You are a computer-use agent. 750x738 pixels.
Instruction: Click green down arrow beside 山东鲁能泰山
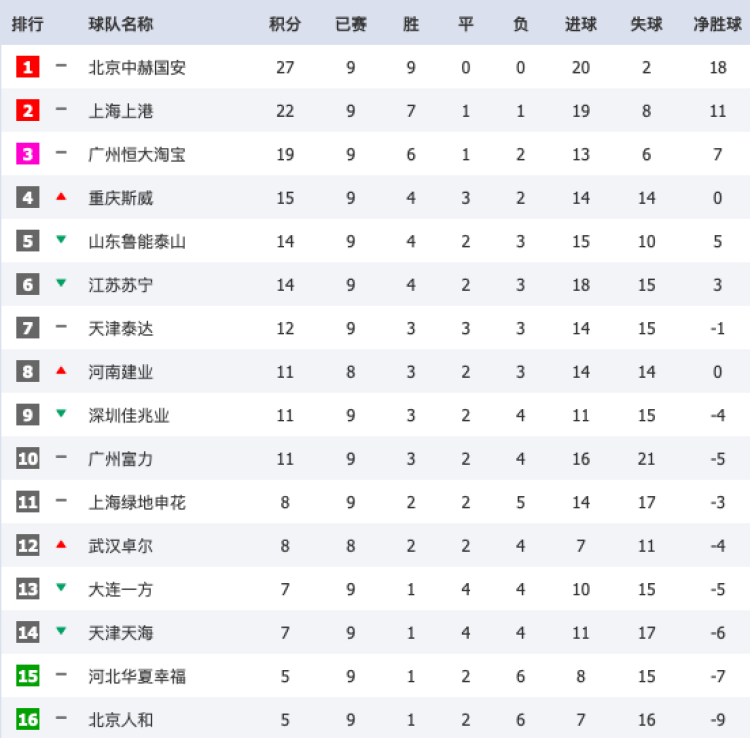61,240
